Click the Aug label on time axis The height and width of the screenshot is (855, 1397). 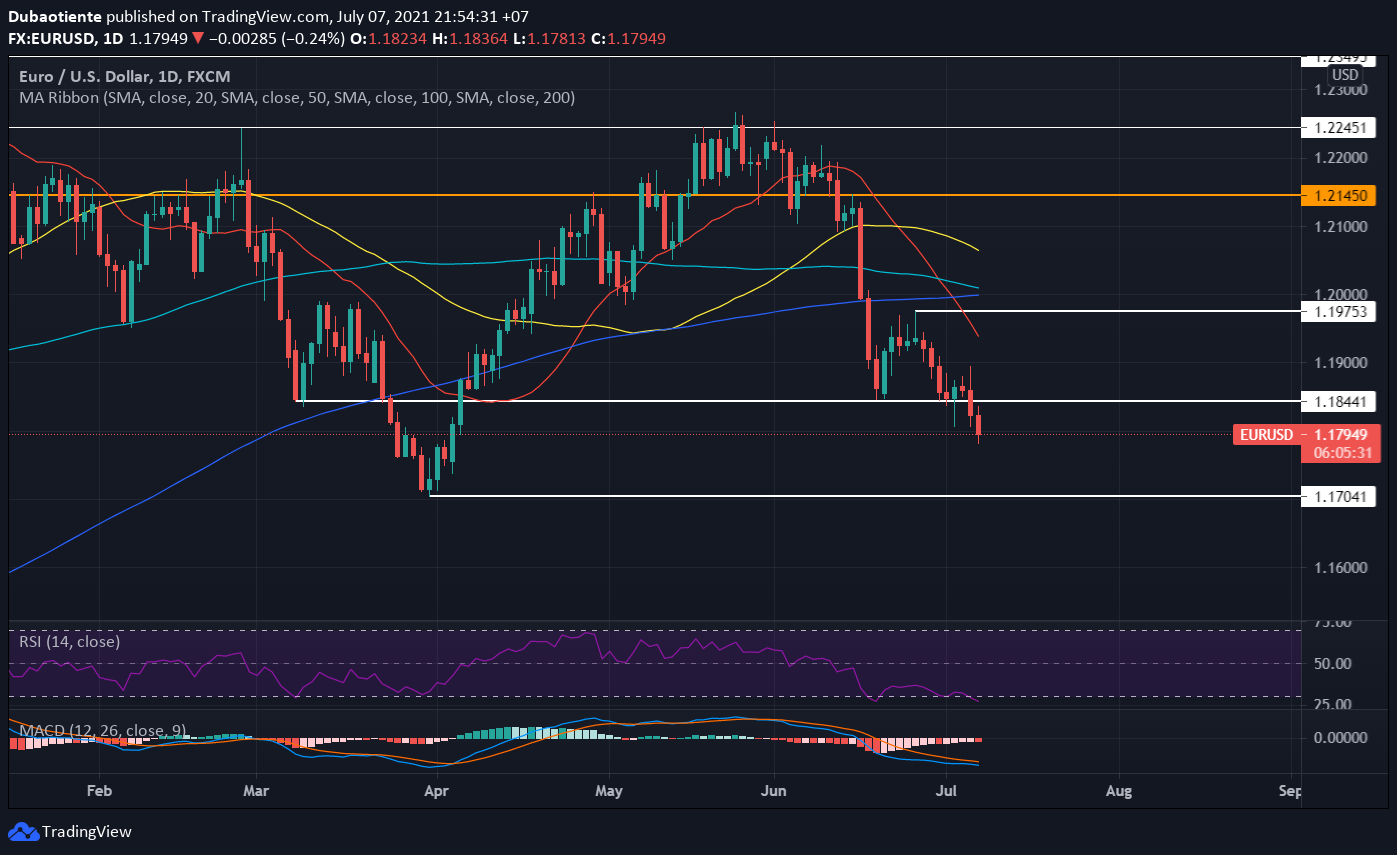tap(1119, 790)
